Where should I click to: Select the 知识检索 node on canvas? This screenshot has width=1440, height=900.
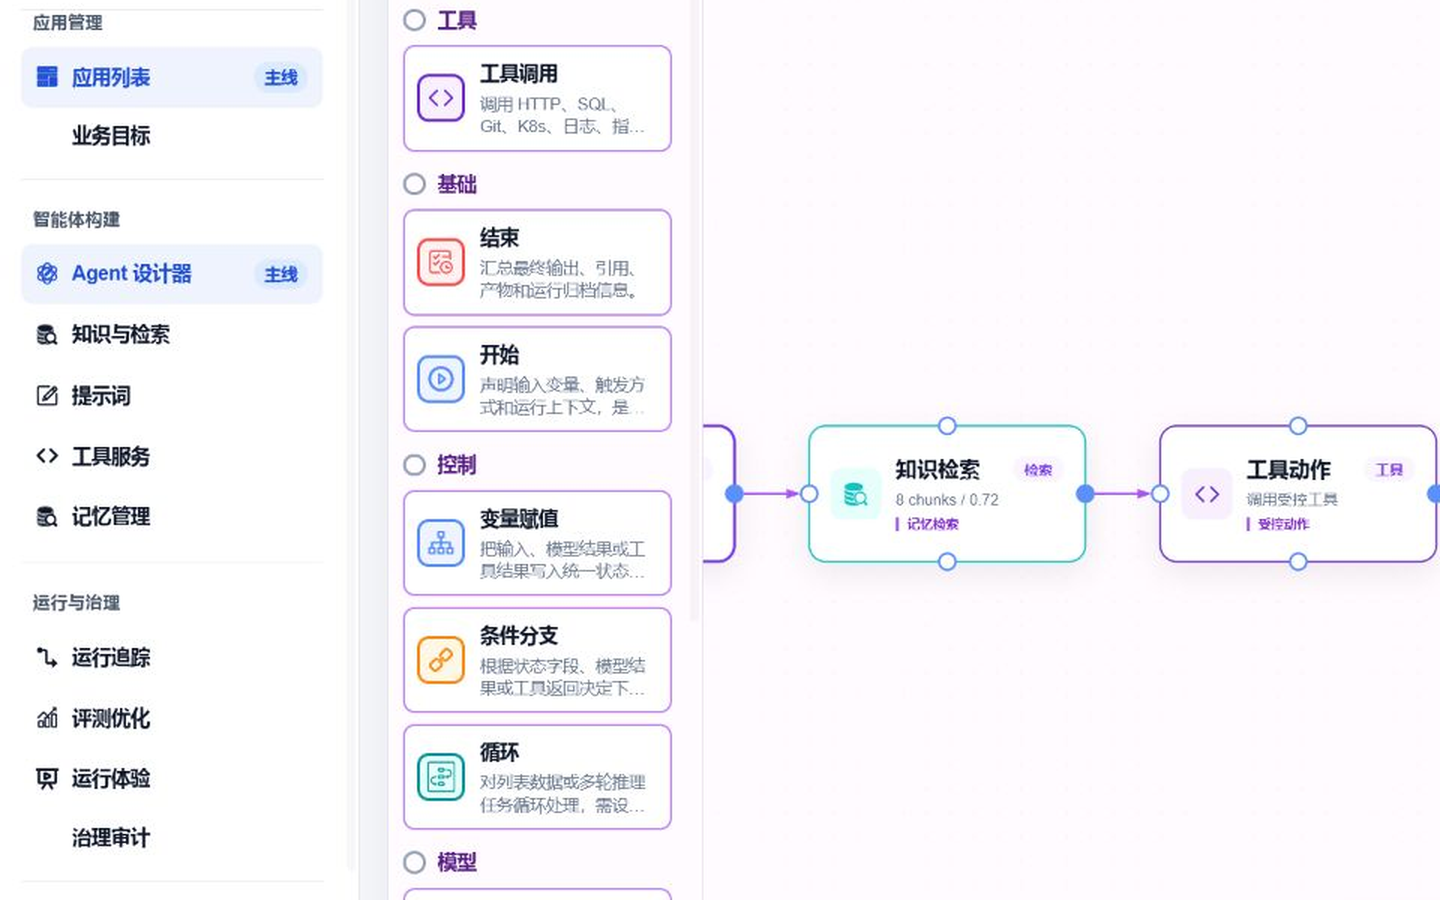pyautogui.click(x=947, y=494)
